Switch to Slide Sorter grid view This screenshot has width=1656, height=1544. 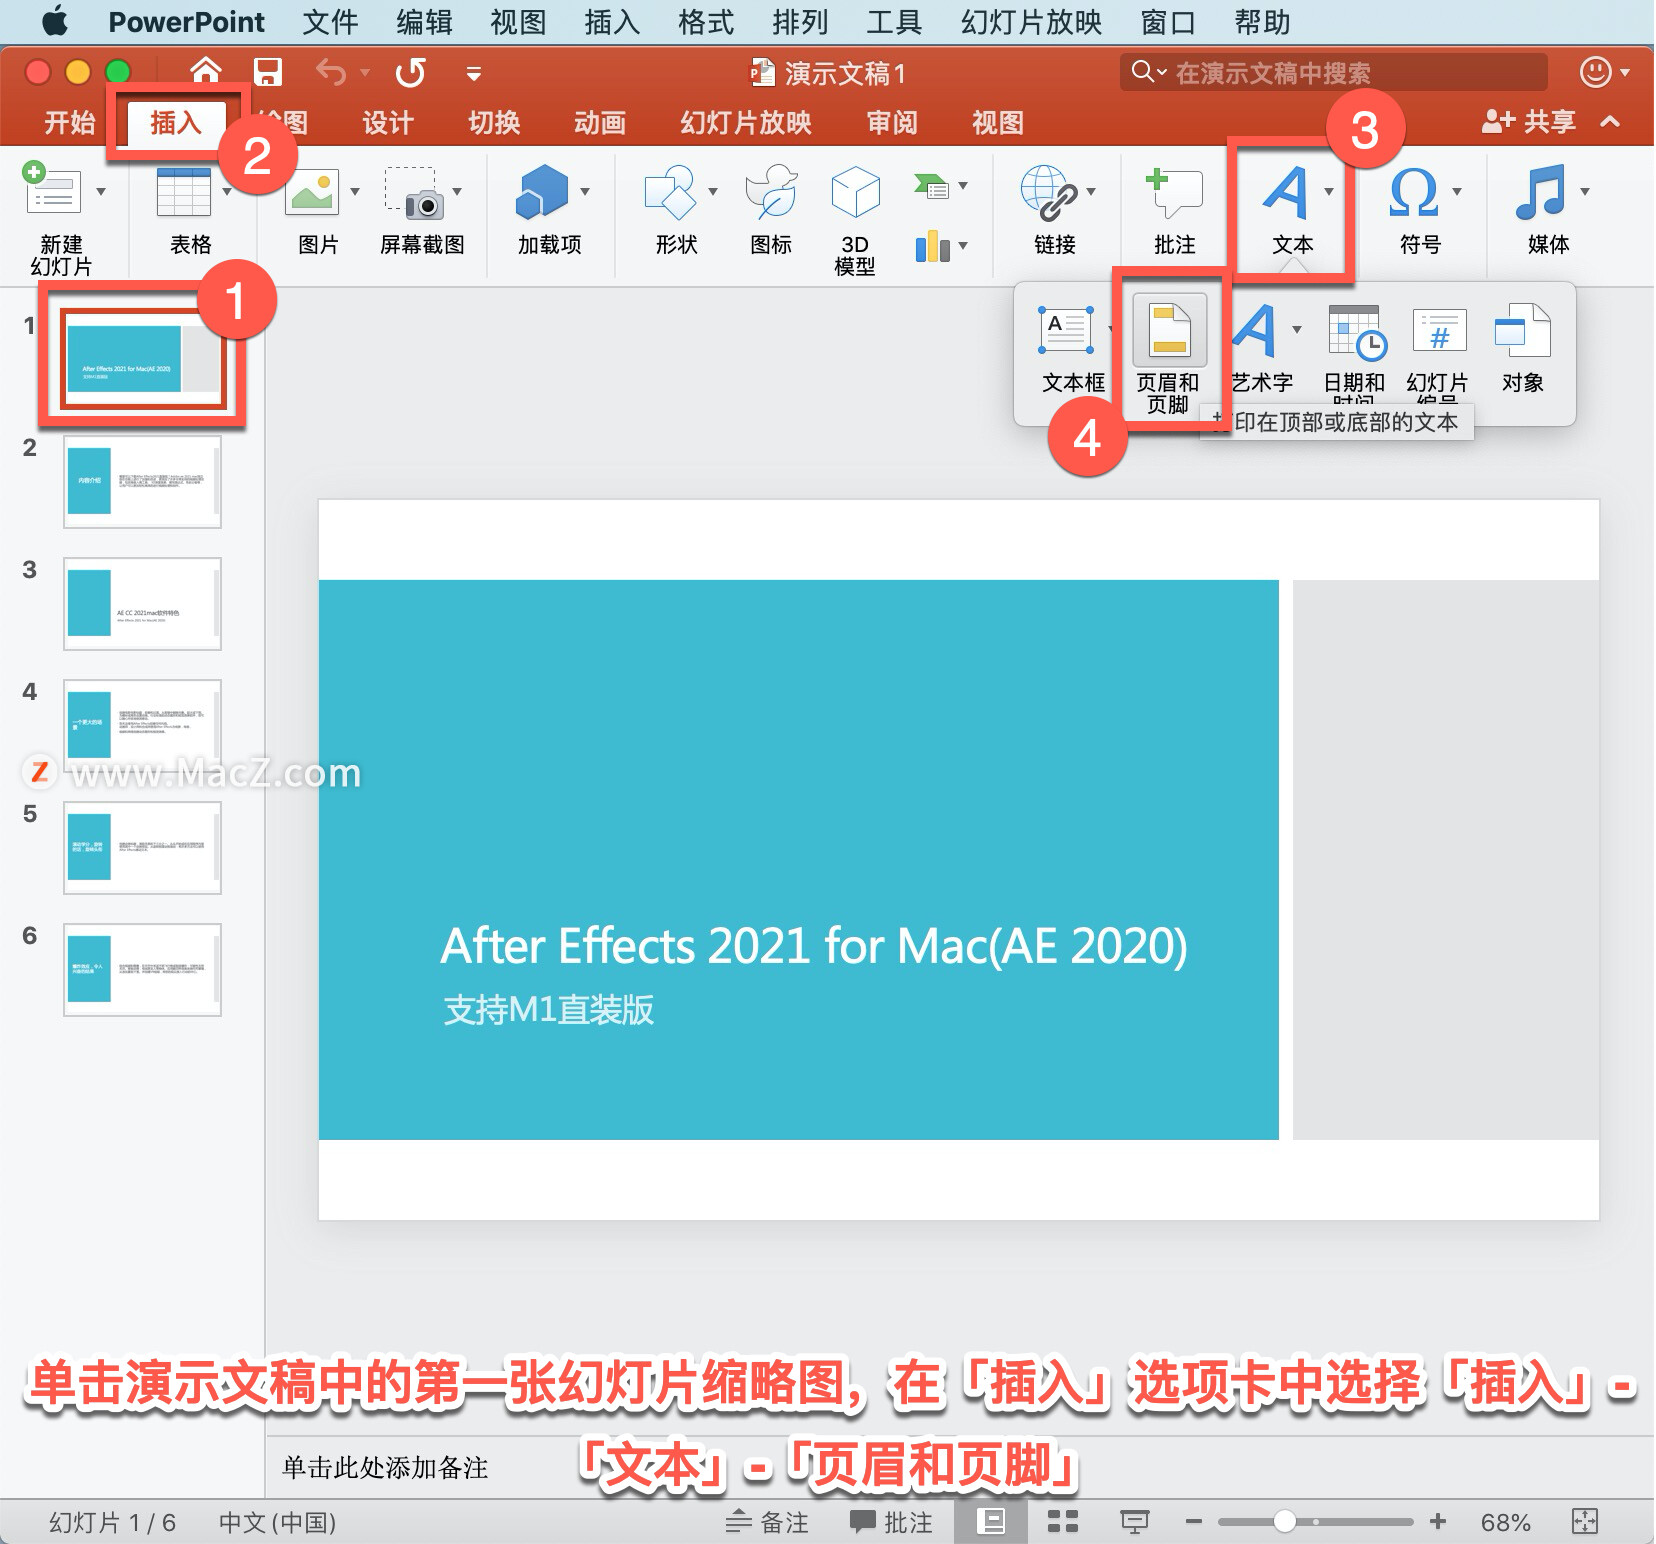pos(1062,1522)
